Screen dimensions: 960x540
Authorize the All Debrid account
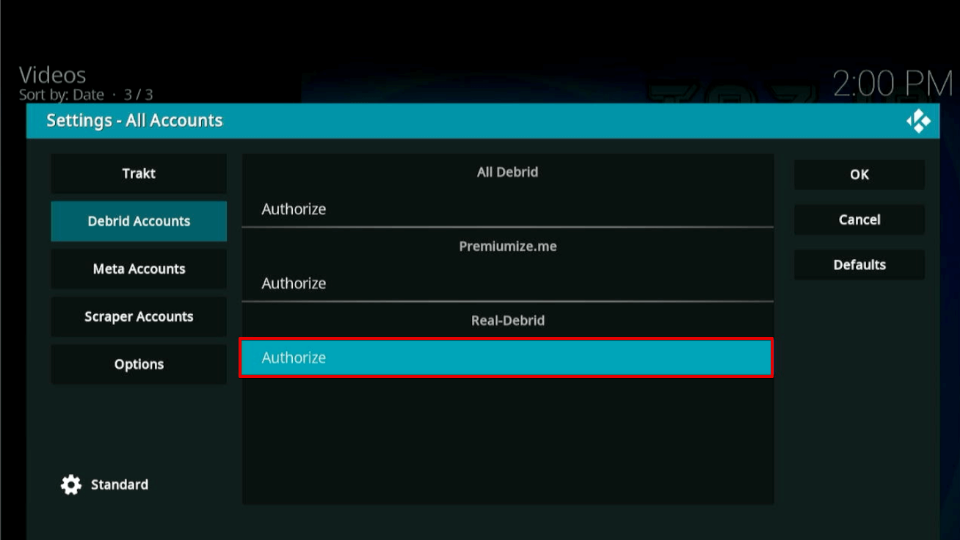tap(508, 209)
